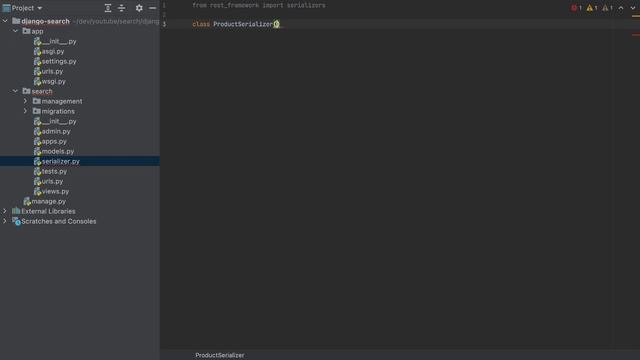Image resolution: width=640 pixels, height=360 pixels.
Task: Open models.py file
Action: [x=58, y=151]
